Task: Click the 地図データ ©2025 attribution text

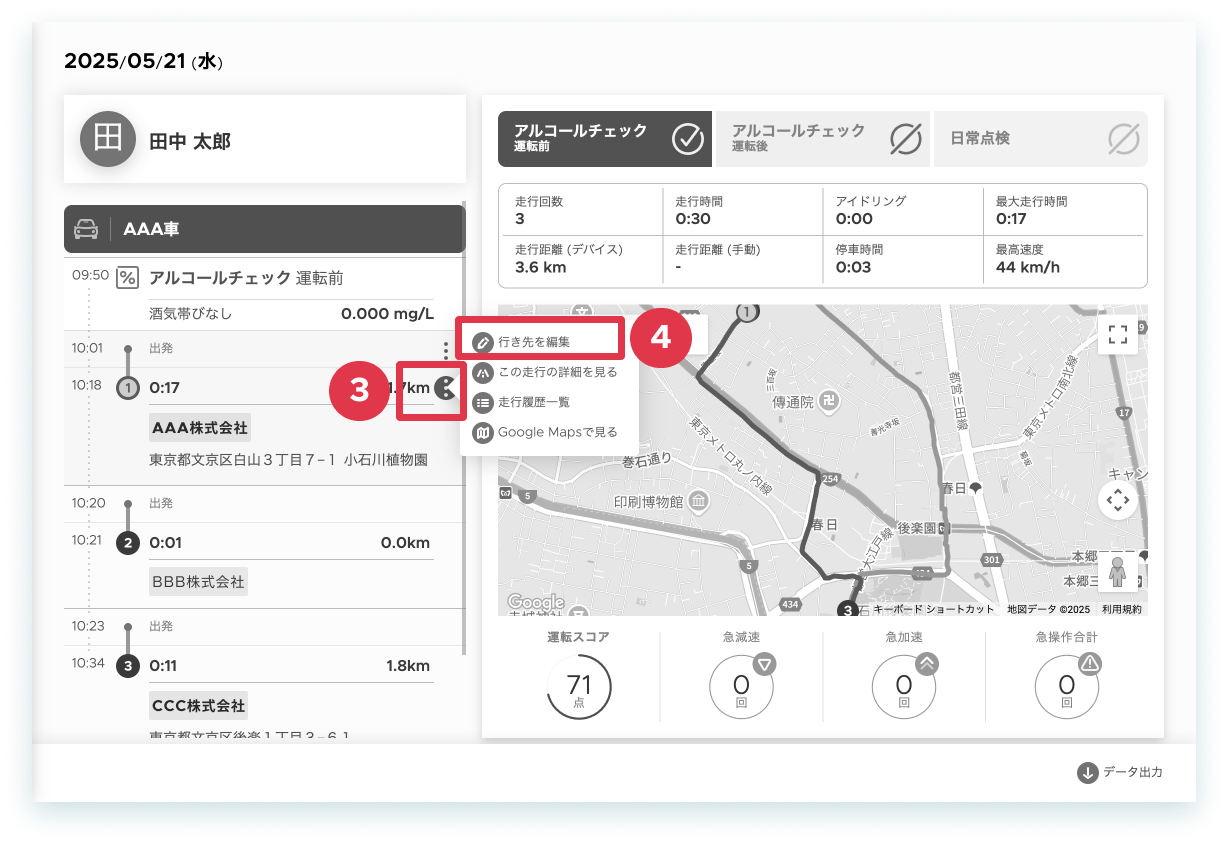Action: [x=1048, y=609]
